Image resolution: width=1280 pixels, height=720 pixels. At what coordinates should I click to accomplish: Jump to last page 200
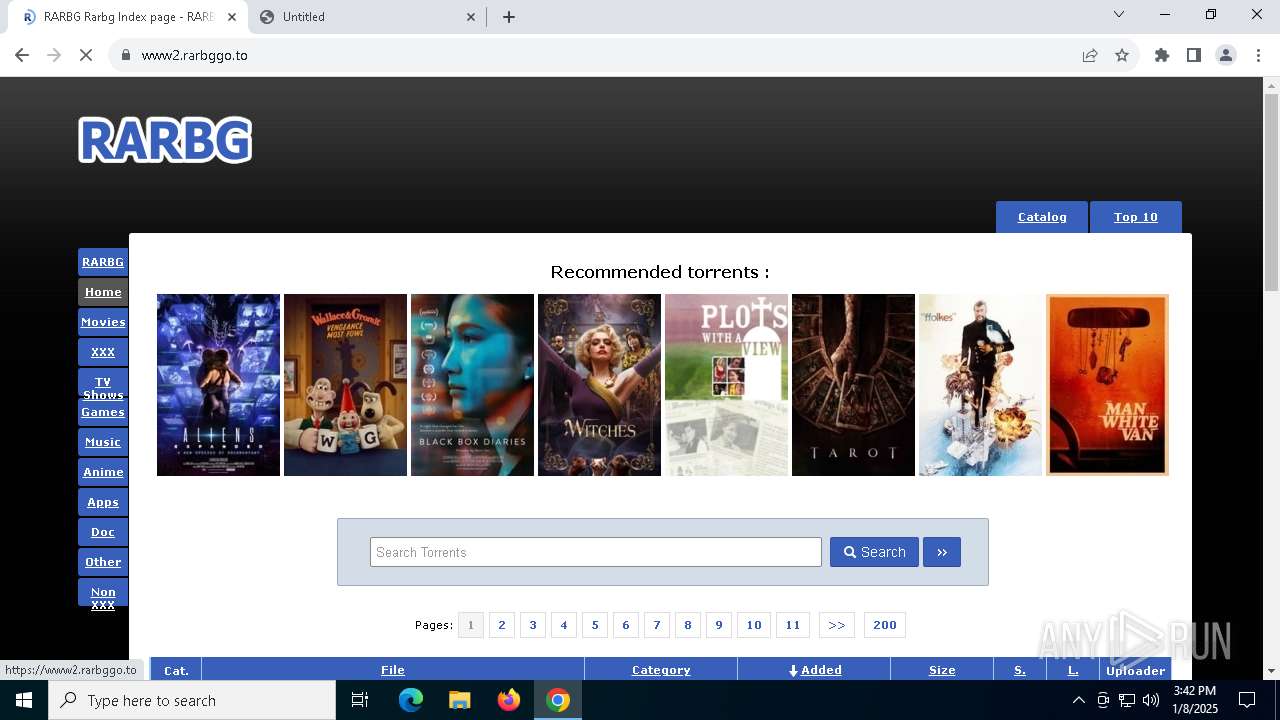pos(885,625)
